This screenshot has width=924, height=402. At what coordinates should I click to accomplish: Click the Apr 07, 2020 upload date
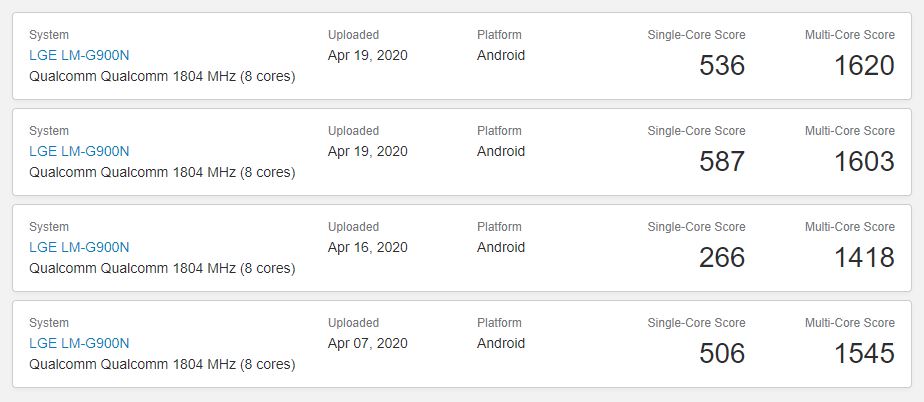click(x=368, y=344)
